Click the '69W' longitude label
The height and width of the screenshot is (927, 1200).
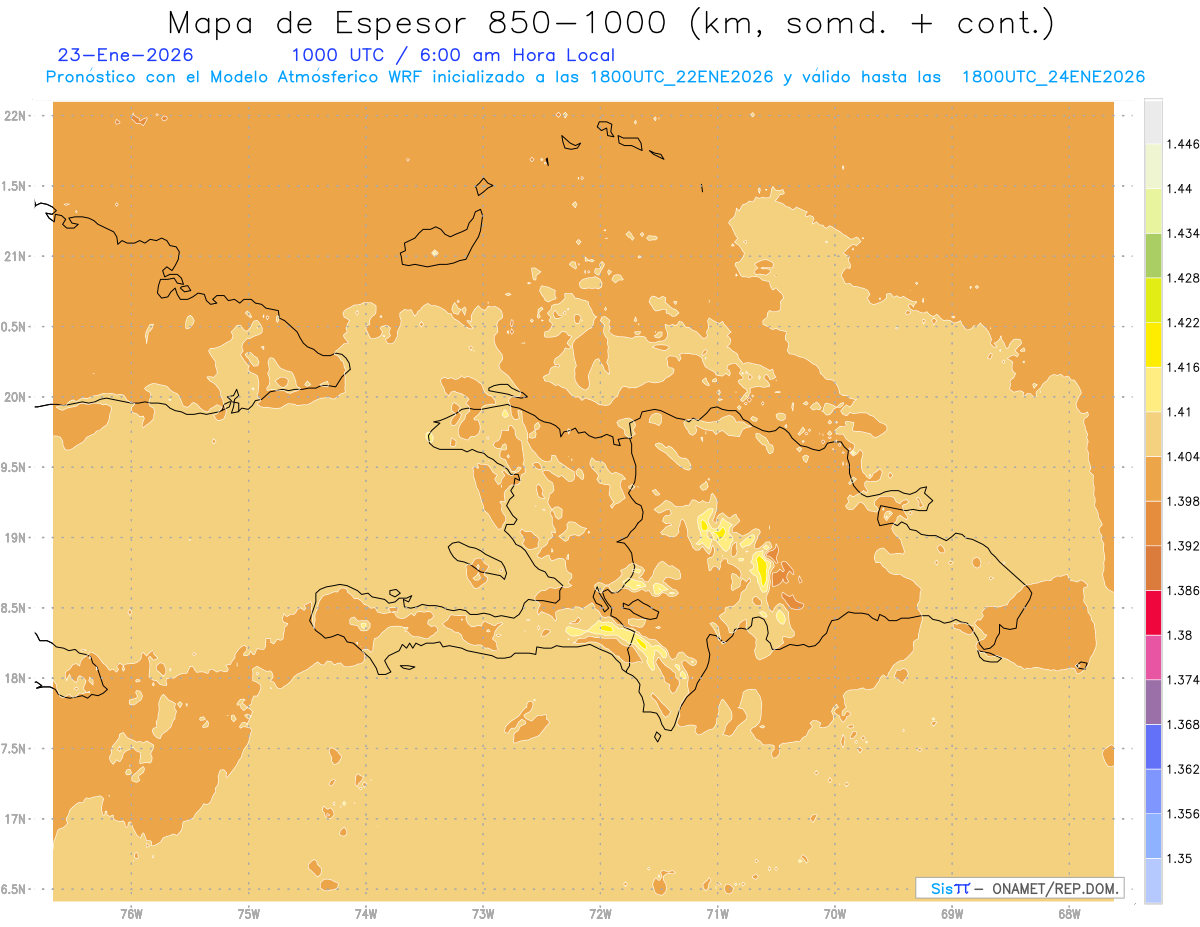952,914
